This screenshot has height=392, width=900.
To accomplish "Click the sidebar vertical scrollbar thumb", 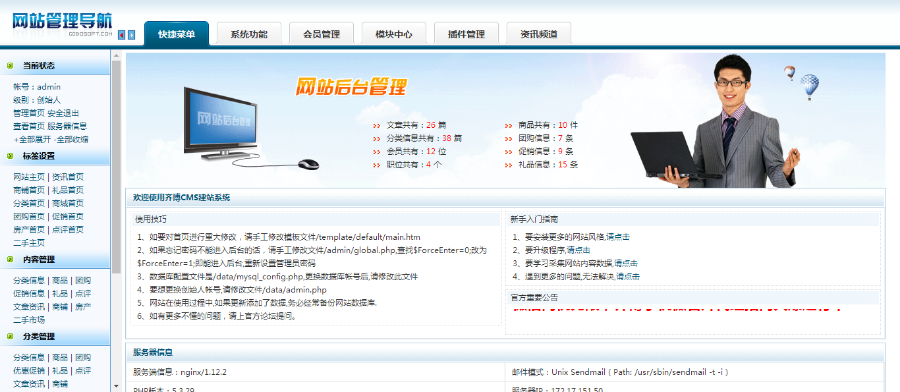I will click(x=117, y=166).
